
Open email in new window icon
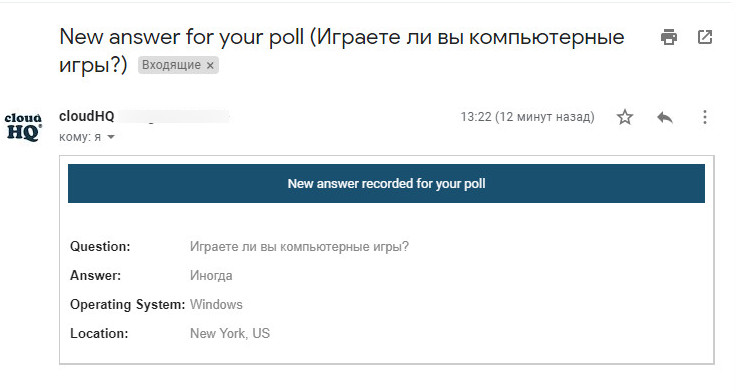point(705,37)
